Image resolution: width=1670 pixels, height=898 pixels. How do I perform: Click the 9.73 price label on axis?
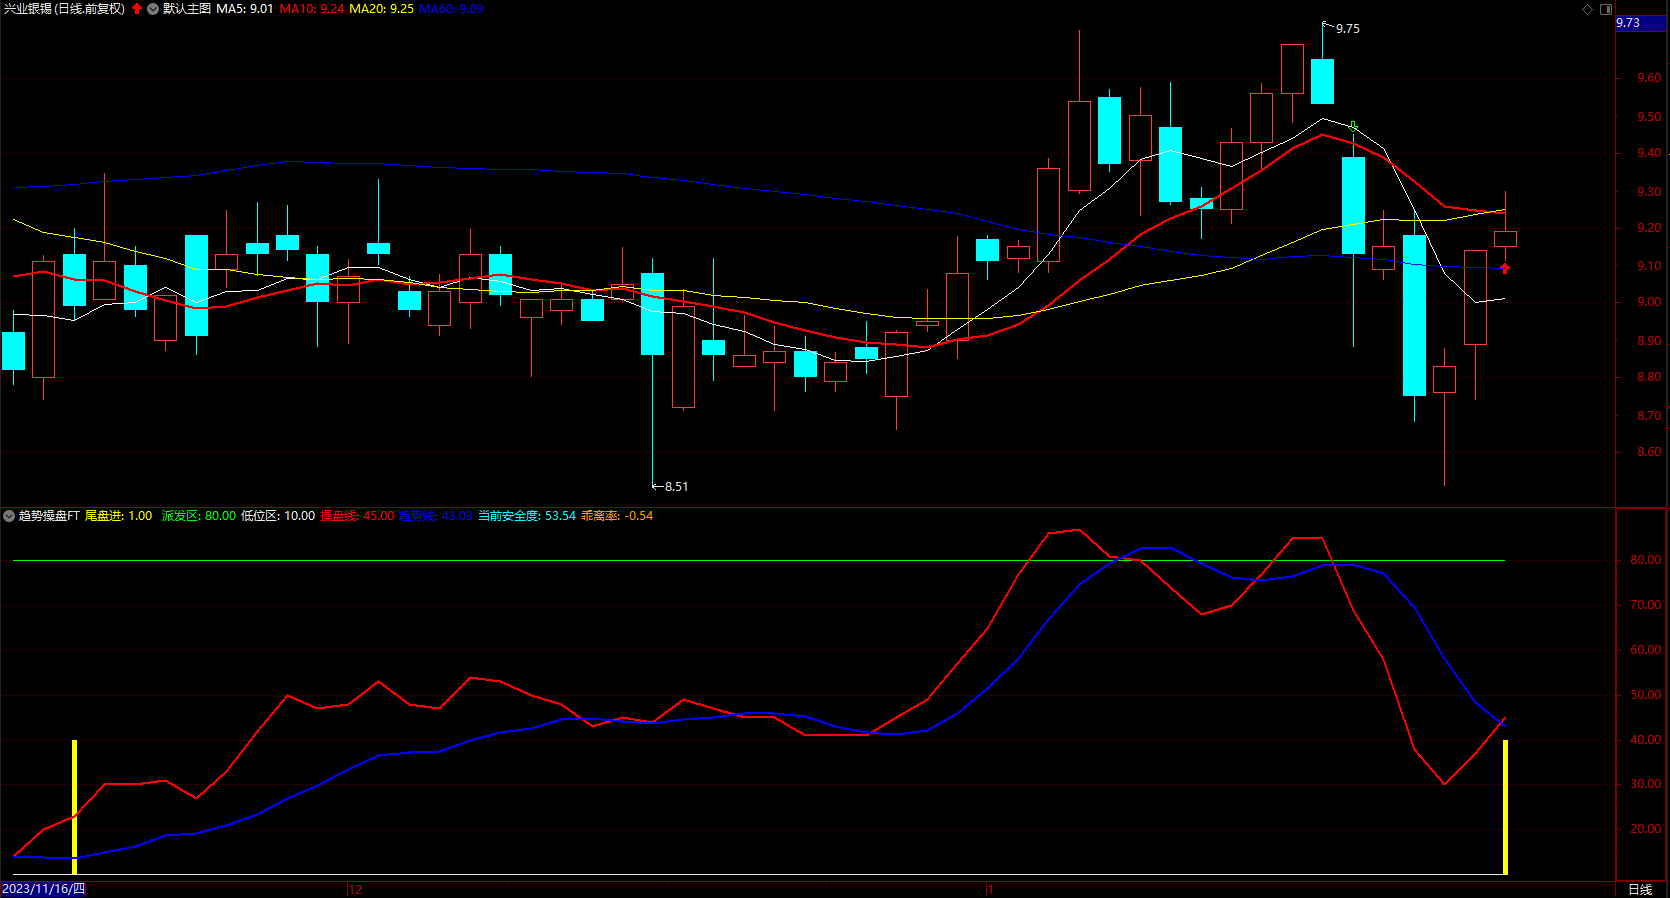[x=1628, y=23]
